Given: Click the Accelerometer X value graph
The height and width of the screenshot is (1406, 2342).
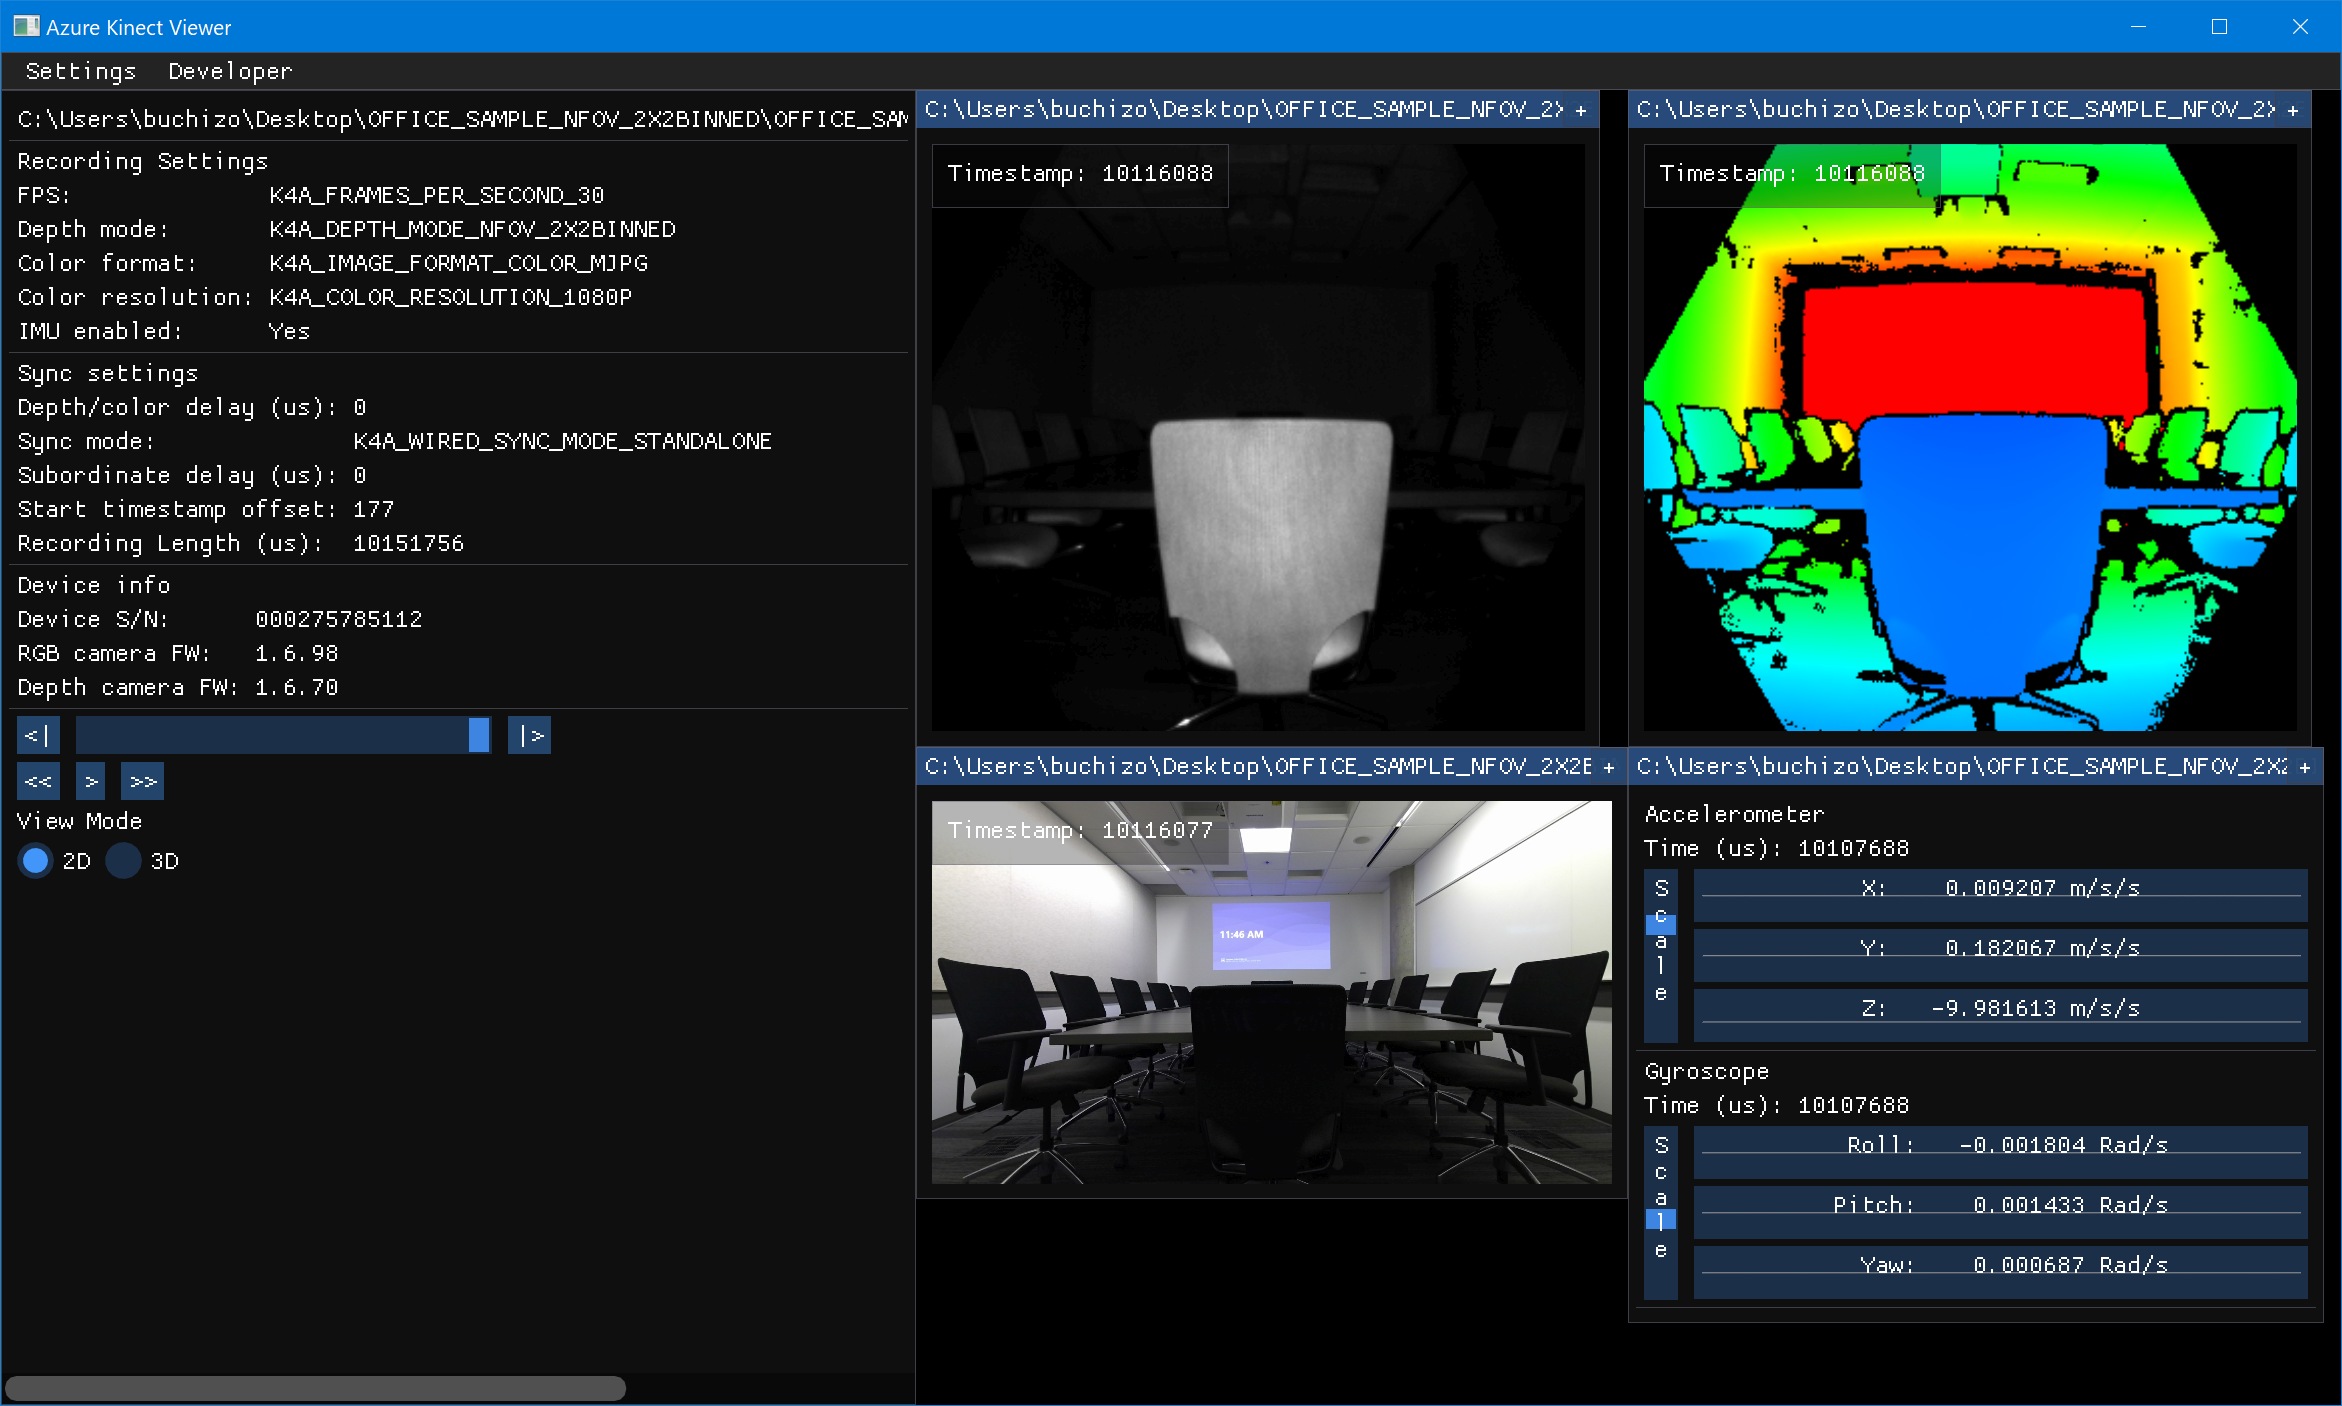Looking at the screenshot, I should click(x=2000, y=896).
